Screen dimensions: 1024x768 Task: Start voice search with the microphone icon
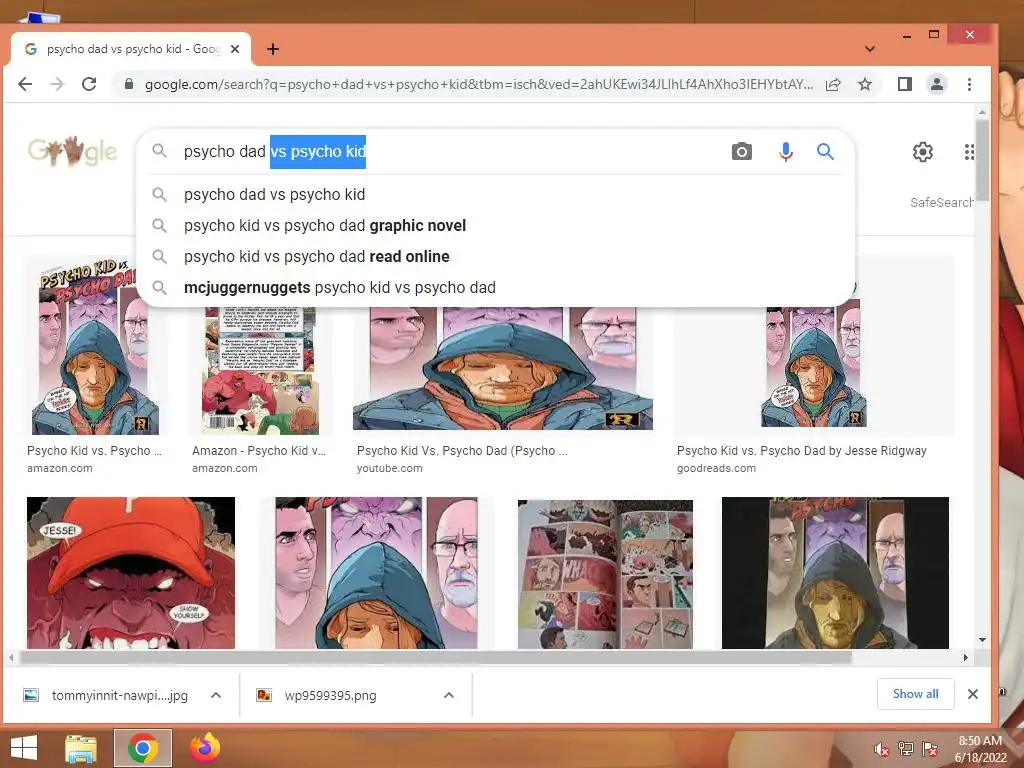pyautogui.click(x=786, y=152)
